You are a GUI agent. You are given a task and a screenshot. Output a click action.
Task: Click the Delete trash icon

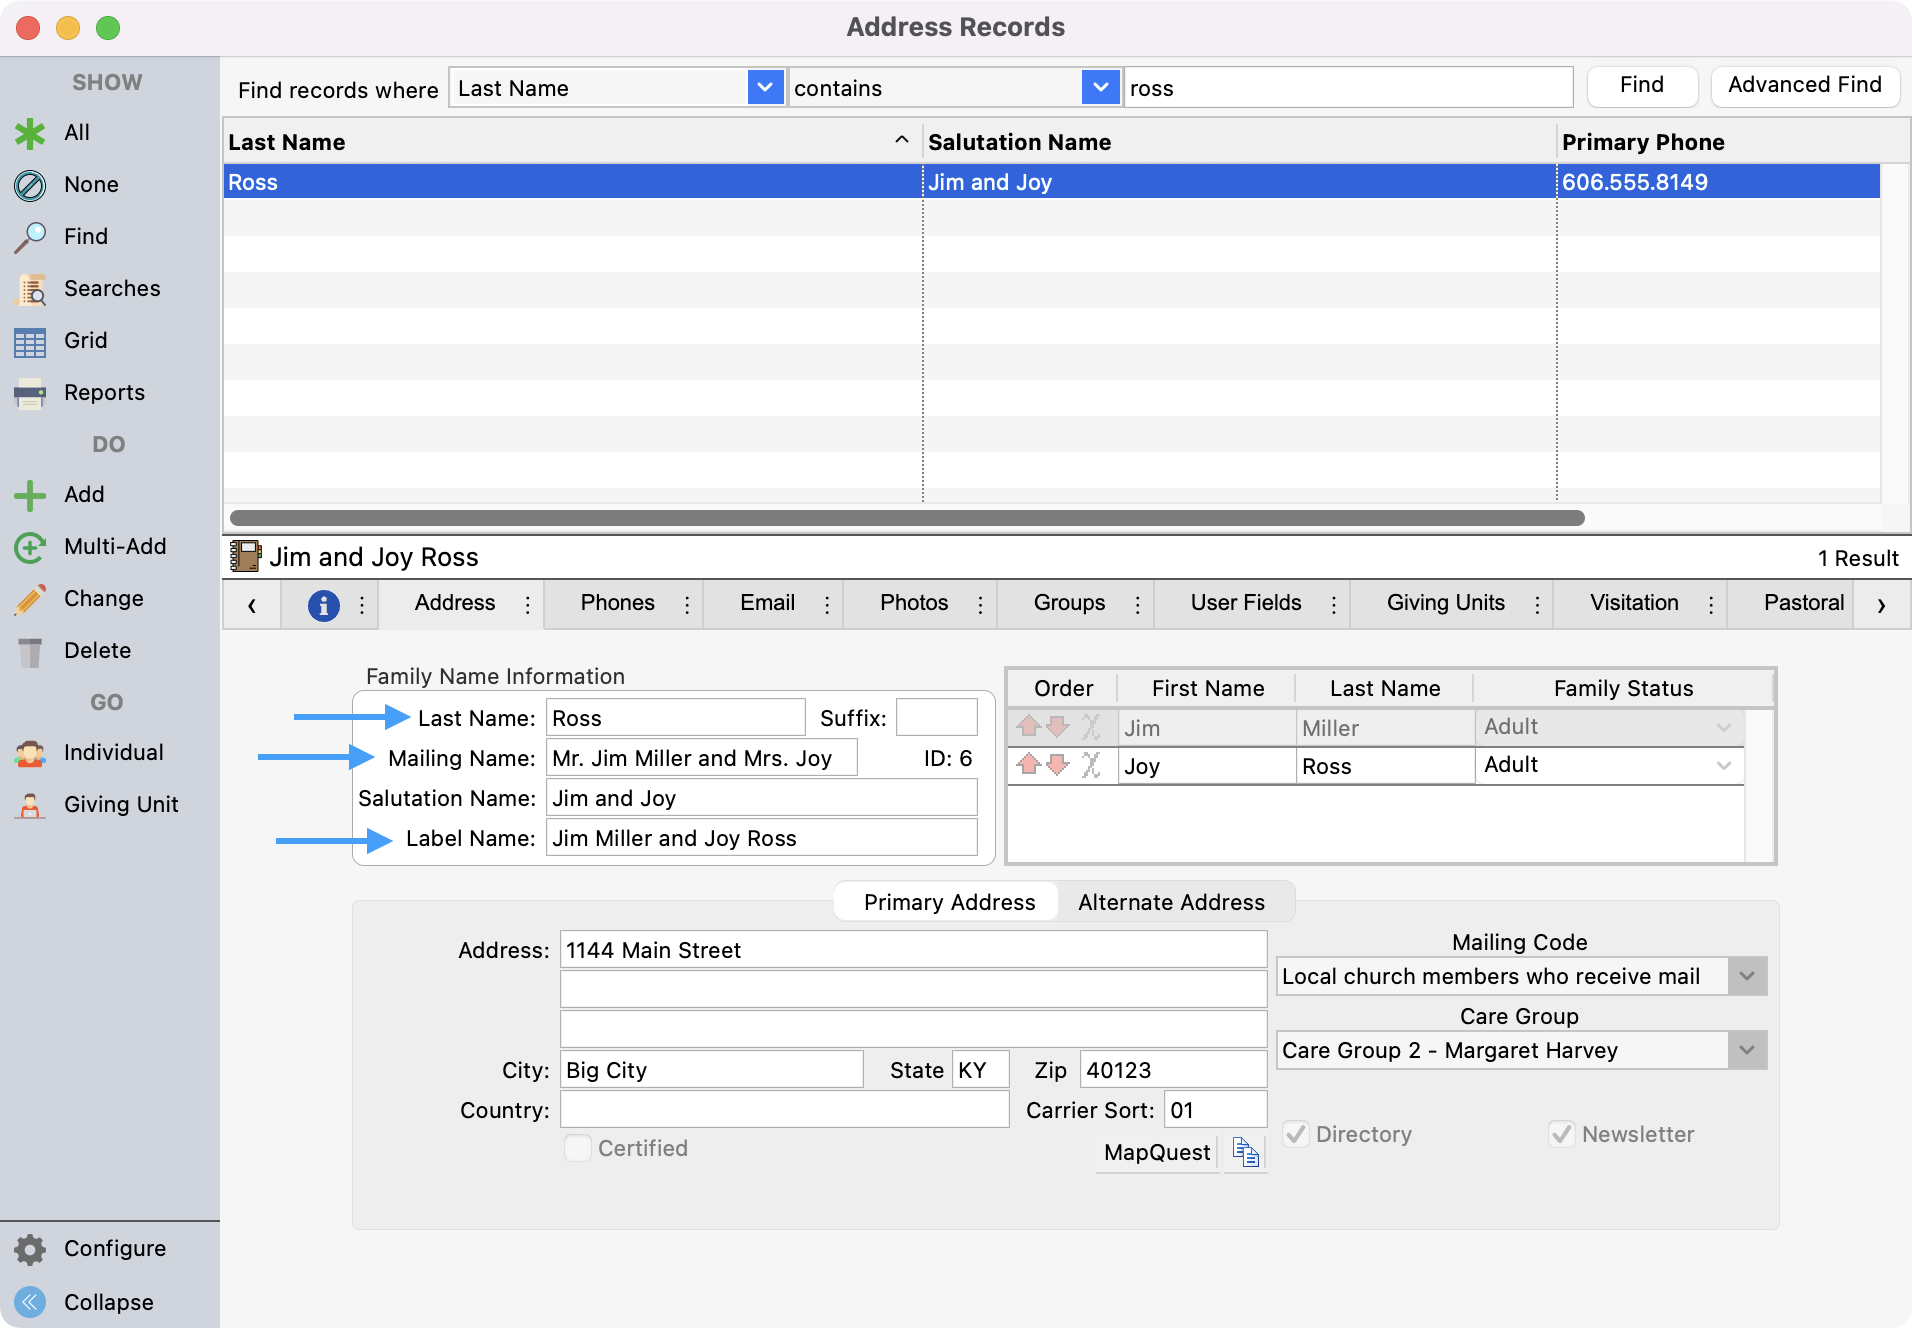point(30,650)
